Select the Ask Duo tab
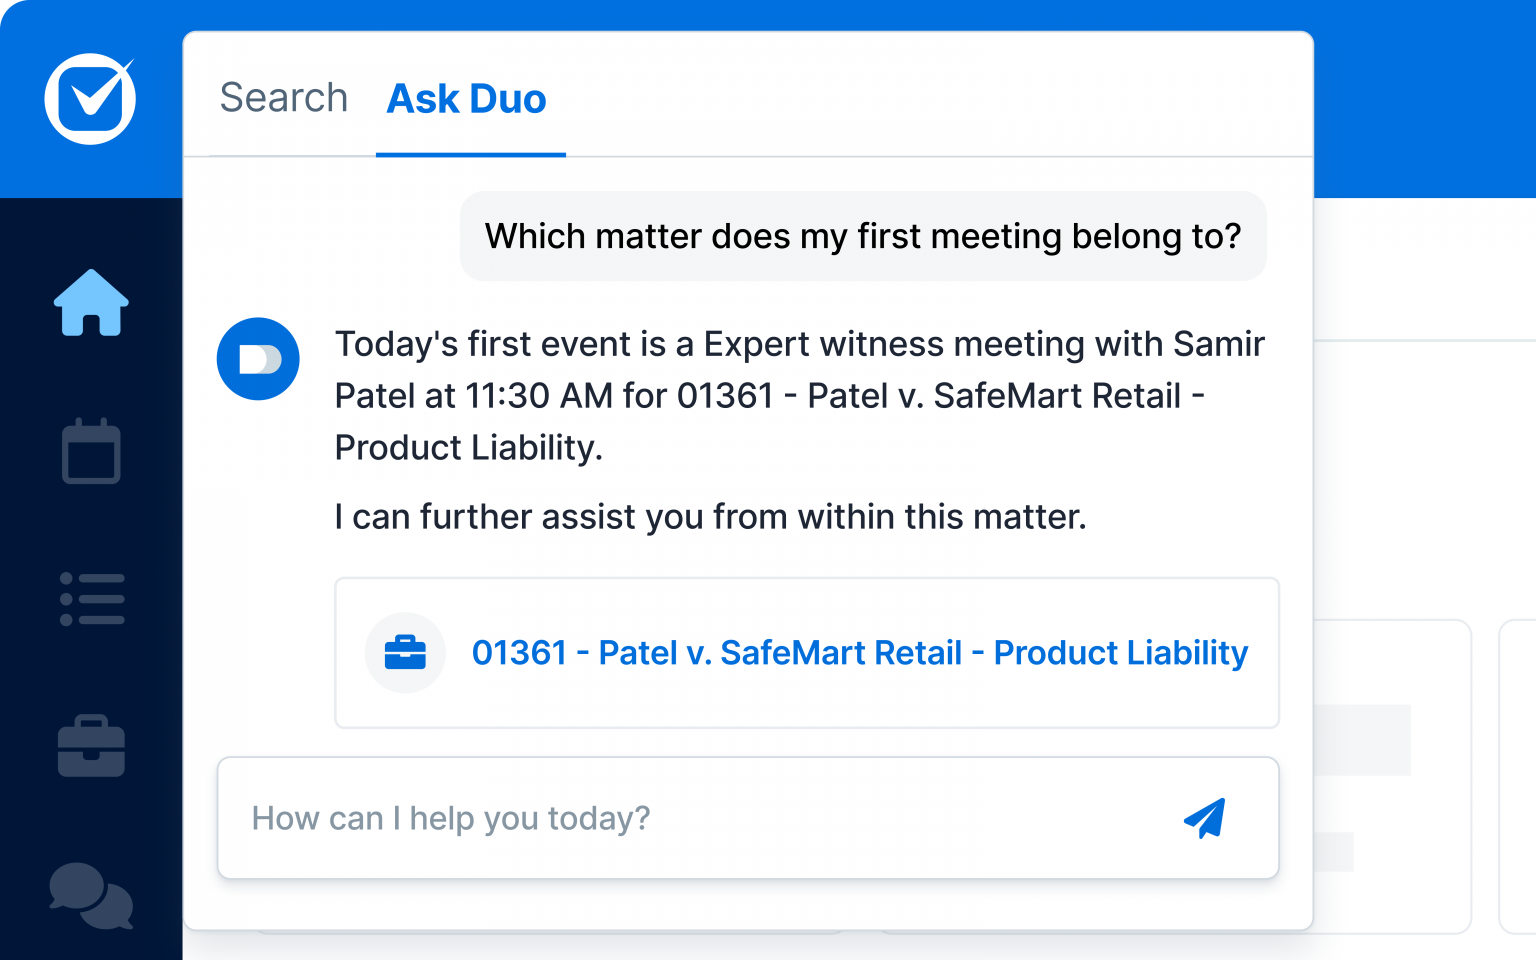The height and width of the screenshot is (960, 1536). [466, 98]
